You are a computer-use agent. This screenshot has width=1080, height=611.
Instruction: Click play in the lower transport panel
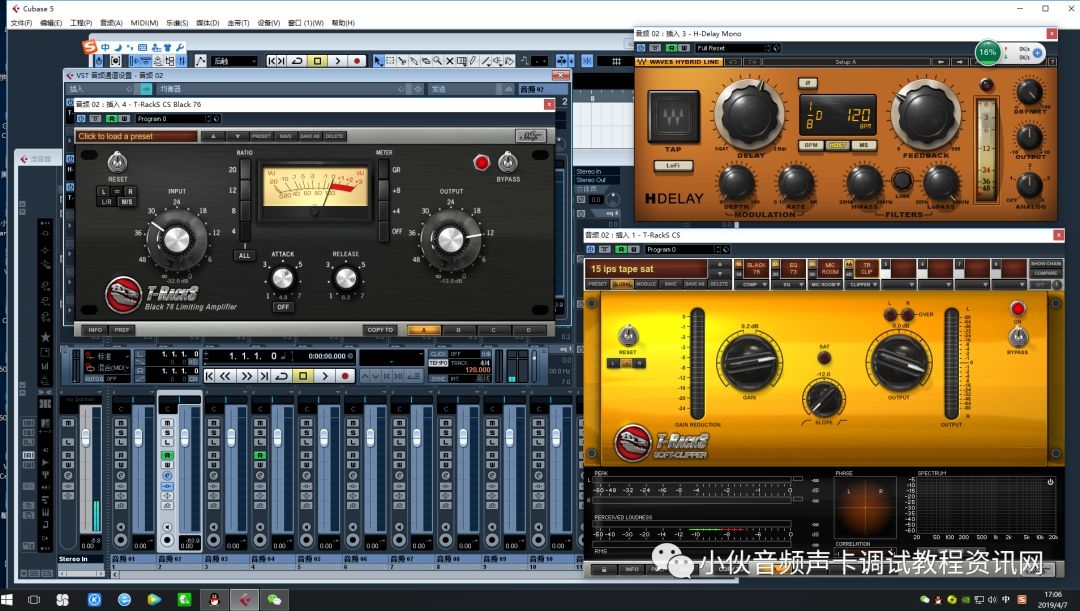(x=324, y=375)
